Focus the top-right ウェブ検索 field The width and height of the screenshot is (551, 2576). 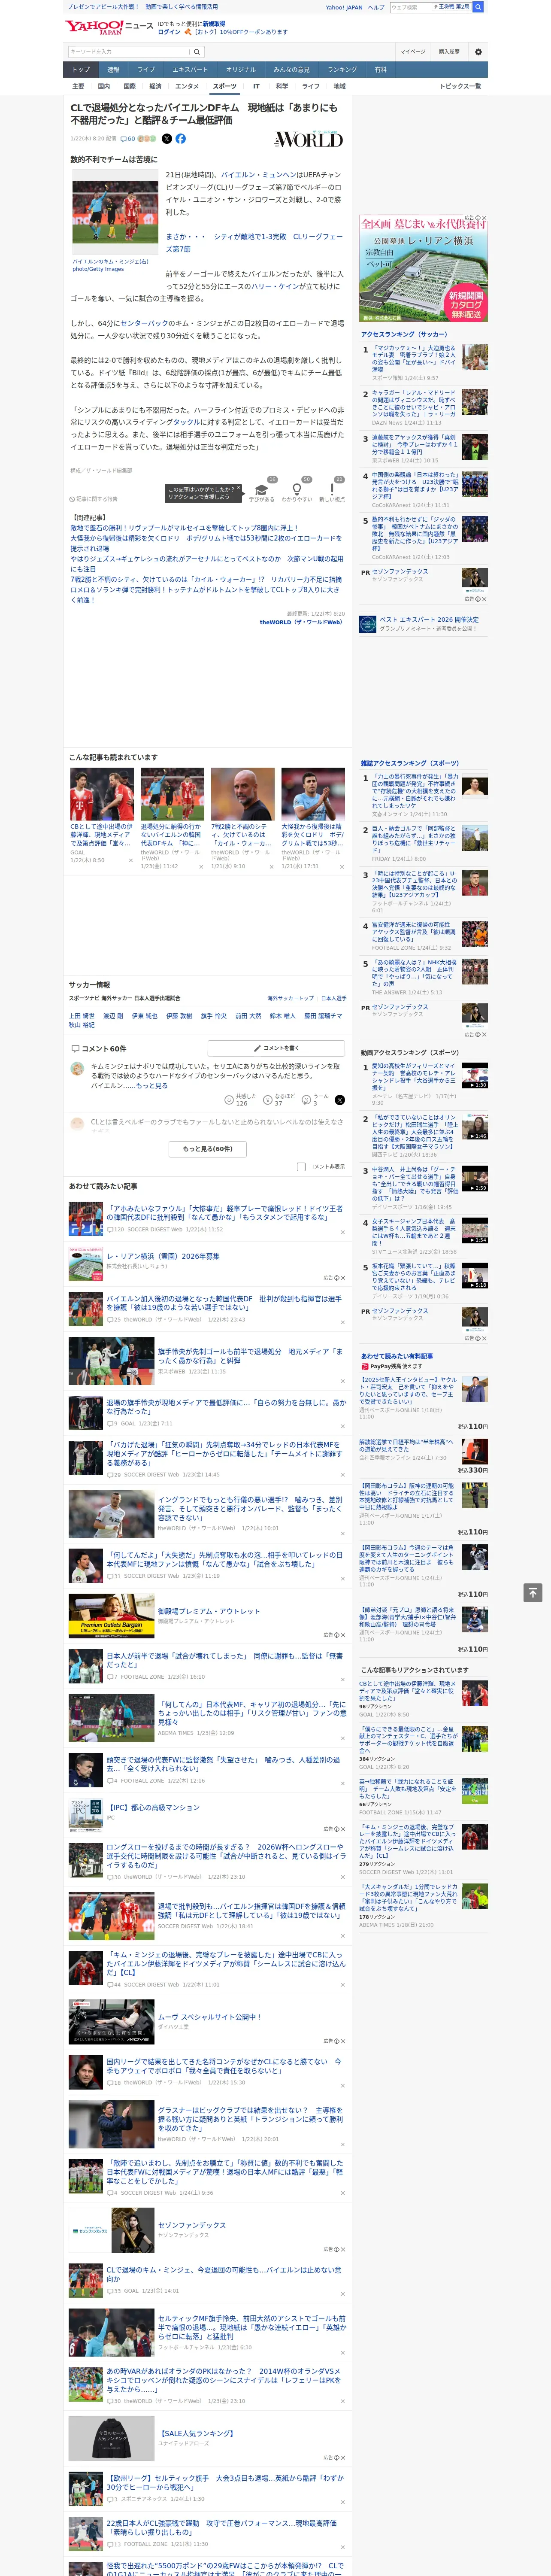click(x=411, y=7)
